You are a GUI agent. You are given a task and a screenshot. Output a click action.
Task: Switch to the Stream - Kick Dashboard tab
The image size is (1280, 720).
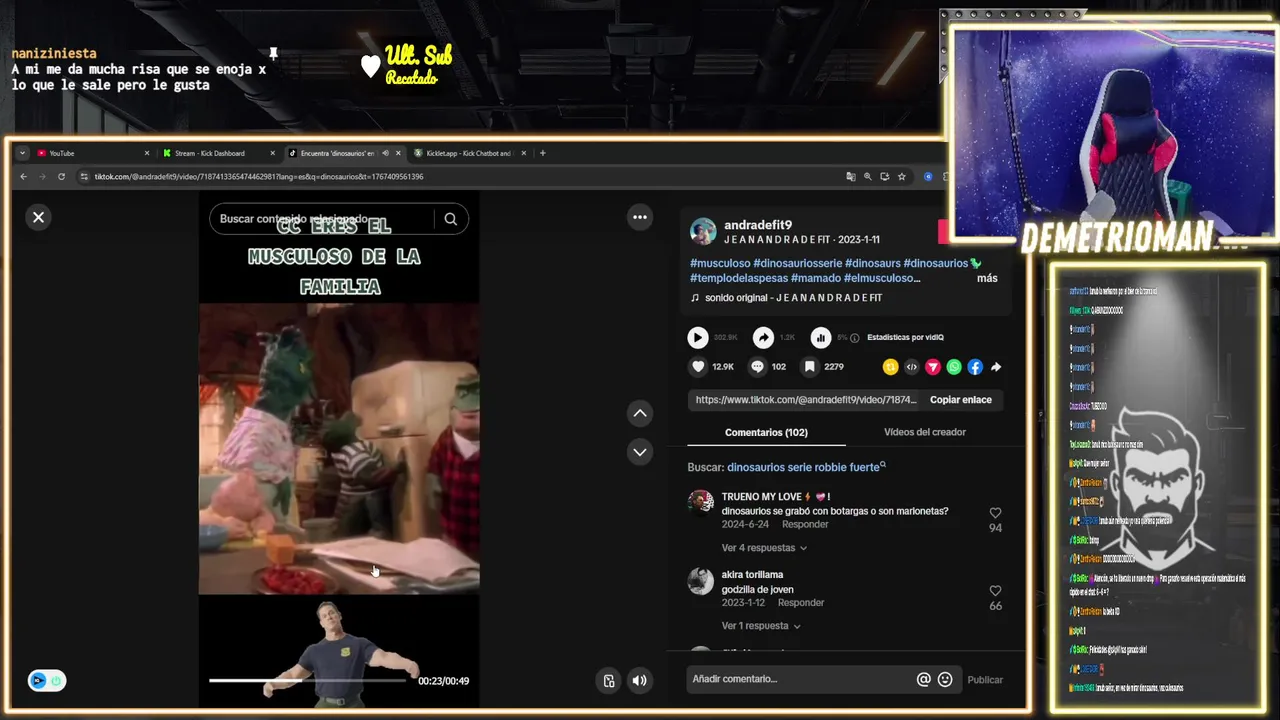[x=218, y=153]
